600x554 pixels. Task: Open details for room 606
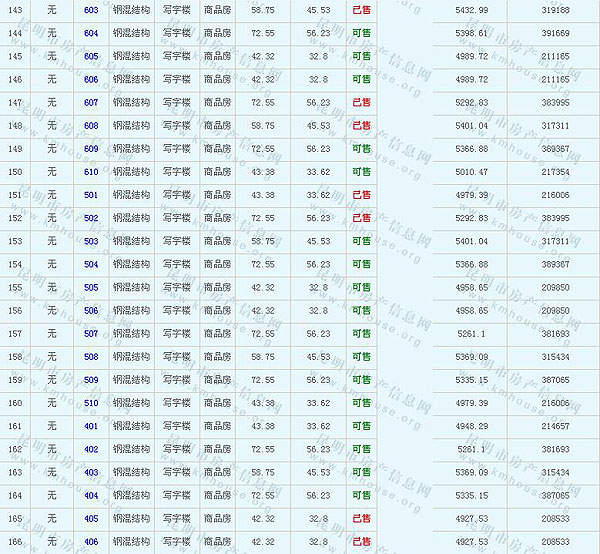click(x=91, y=79)
